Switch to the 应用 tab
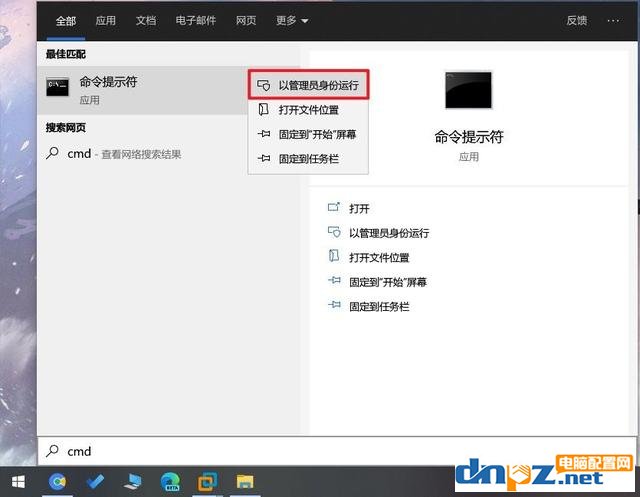 pyautogui.click(x=106, y=21)
